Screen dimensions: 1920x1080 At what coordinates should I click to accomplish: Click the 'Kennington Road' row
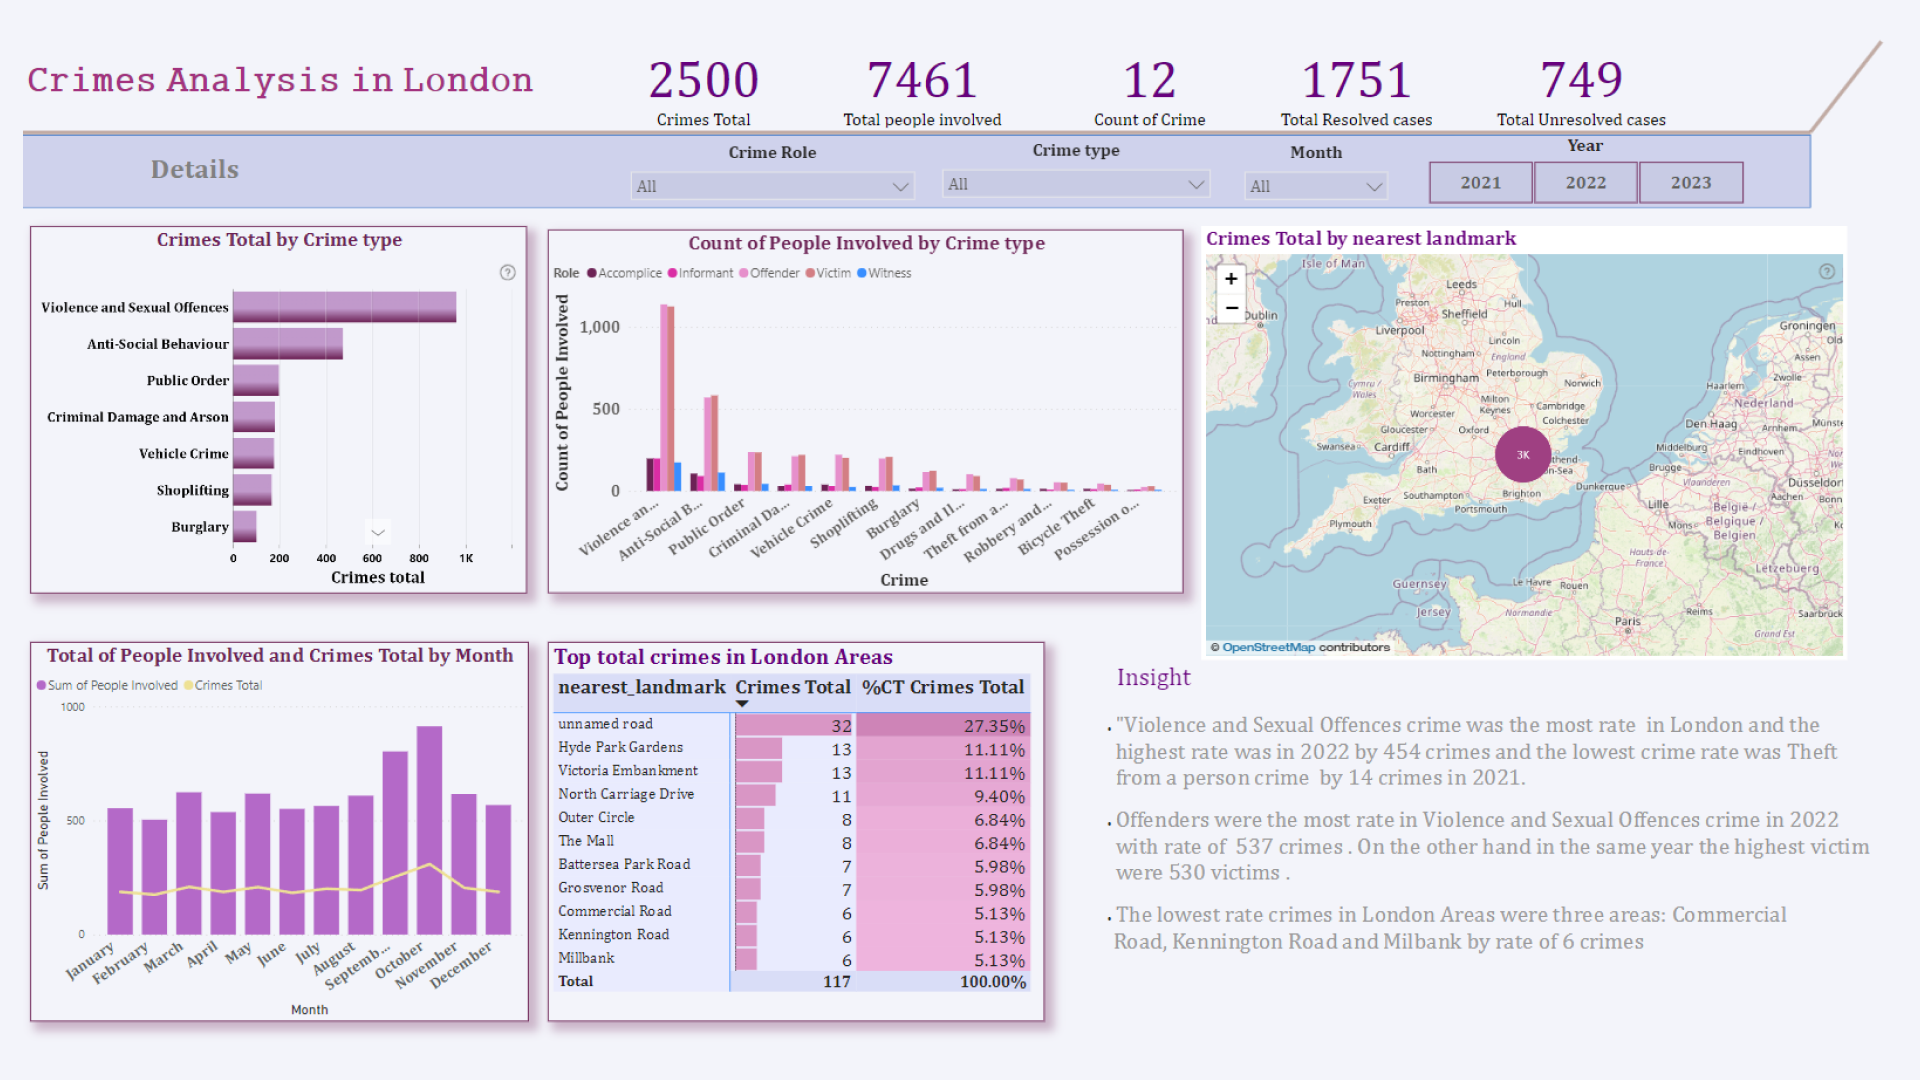click(792, 935)
